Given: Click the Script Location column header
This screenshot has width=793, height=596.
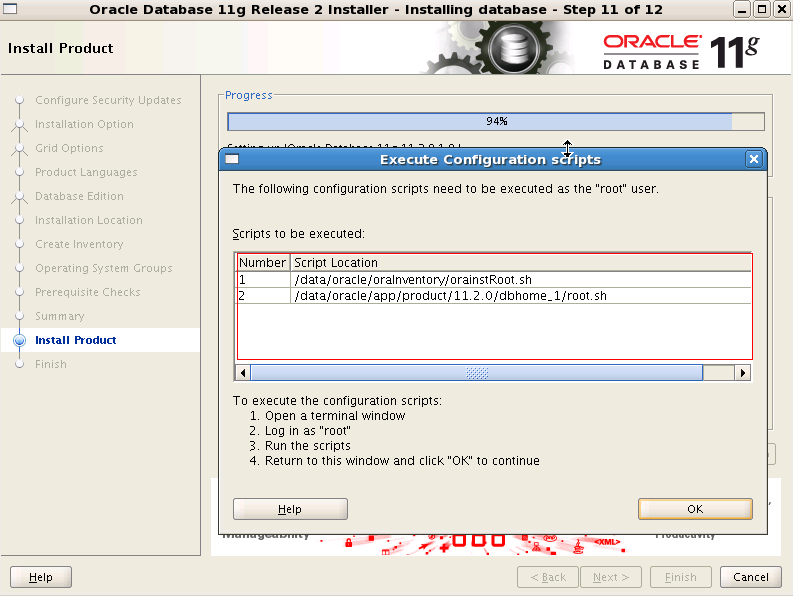Looking at the screenshot, I should [521, 263].
